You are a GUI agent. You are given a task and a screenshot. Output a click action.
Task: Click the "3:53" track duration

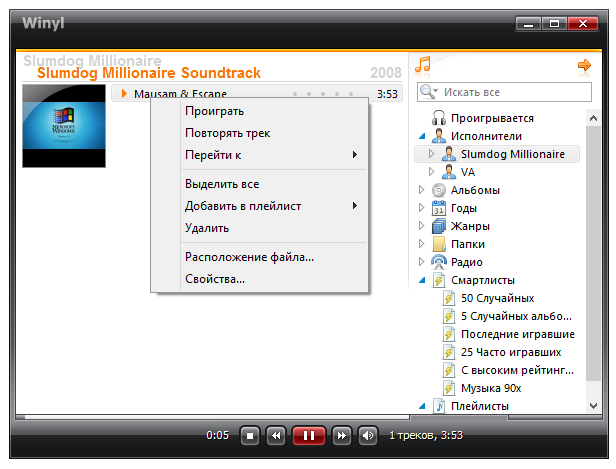[x=387, y=94]
